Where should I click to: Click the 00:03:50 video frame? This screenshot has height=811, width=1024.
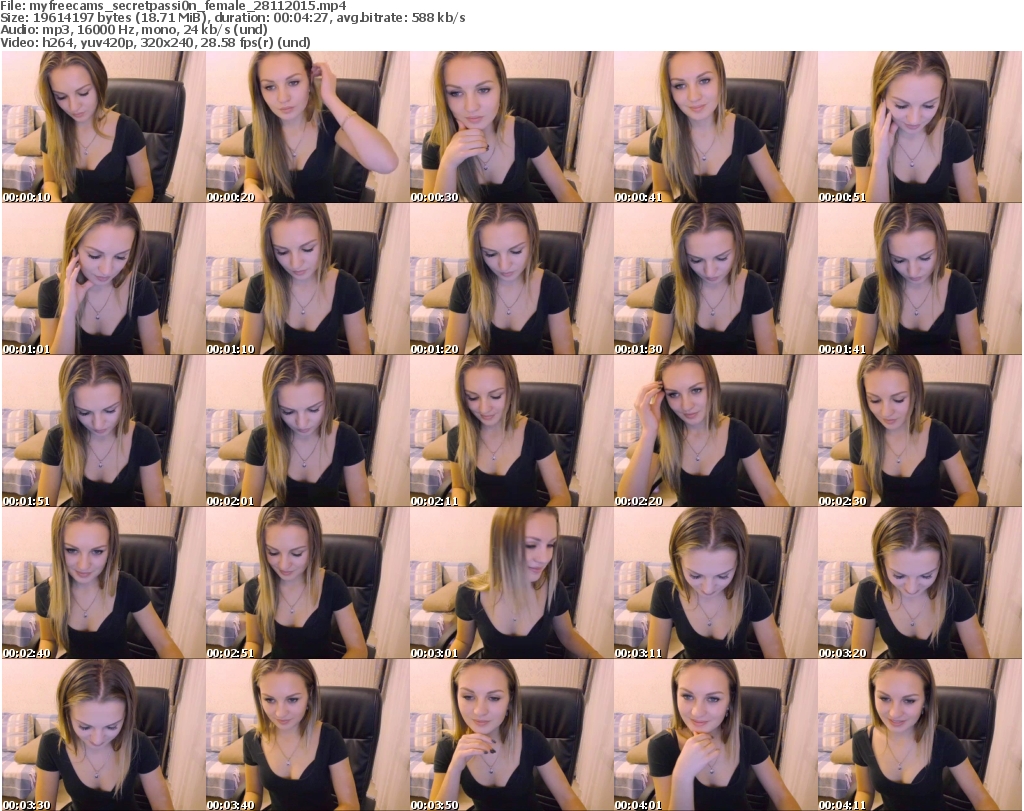(511, 735)
